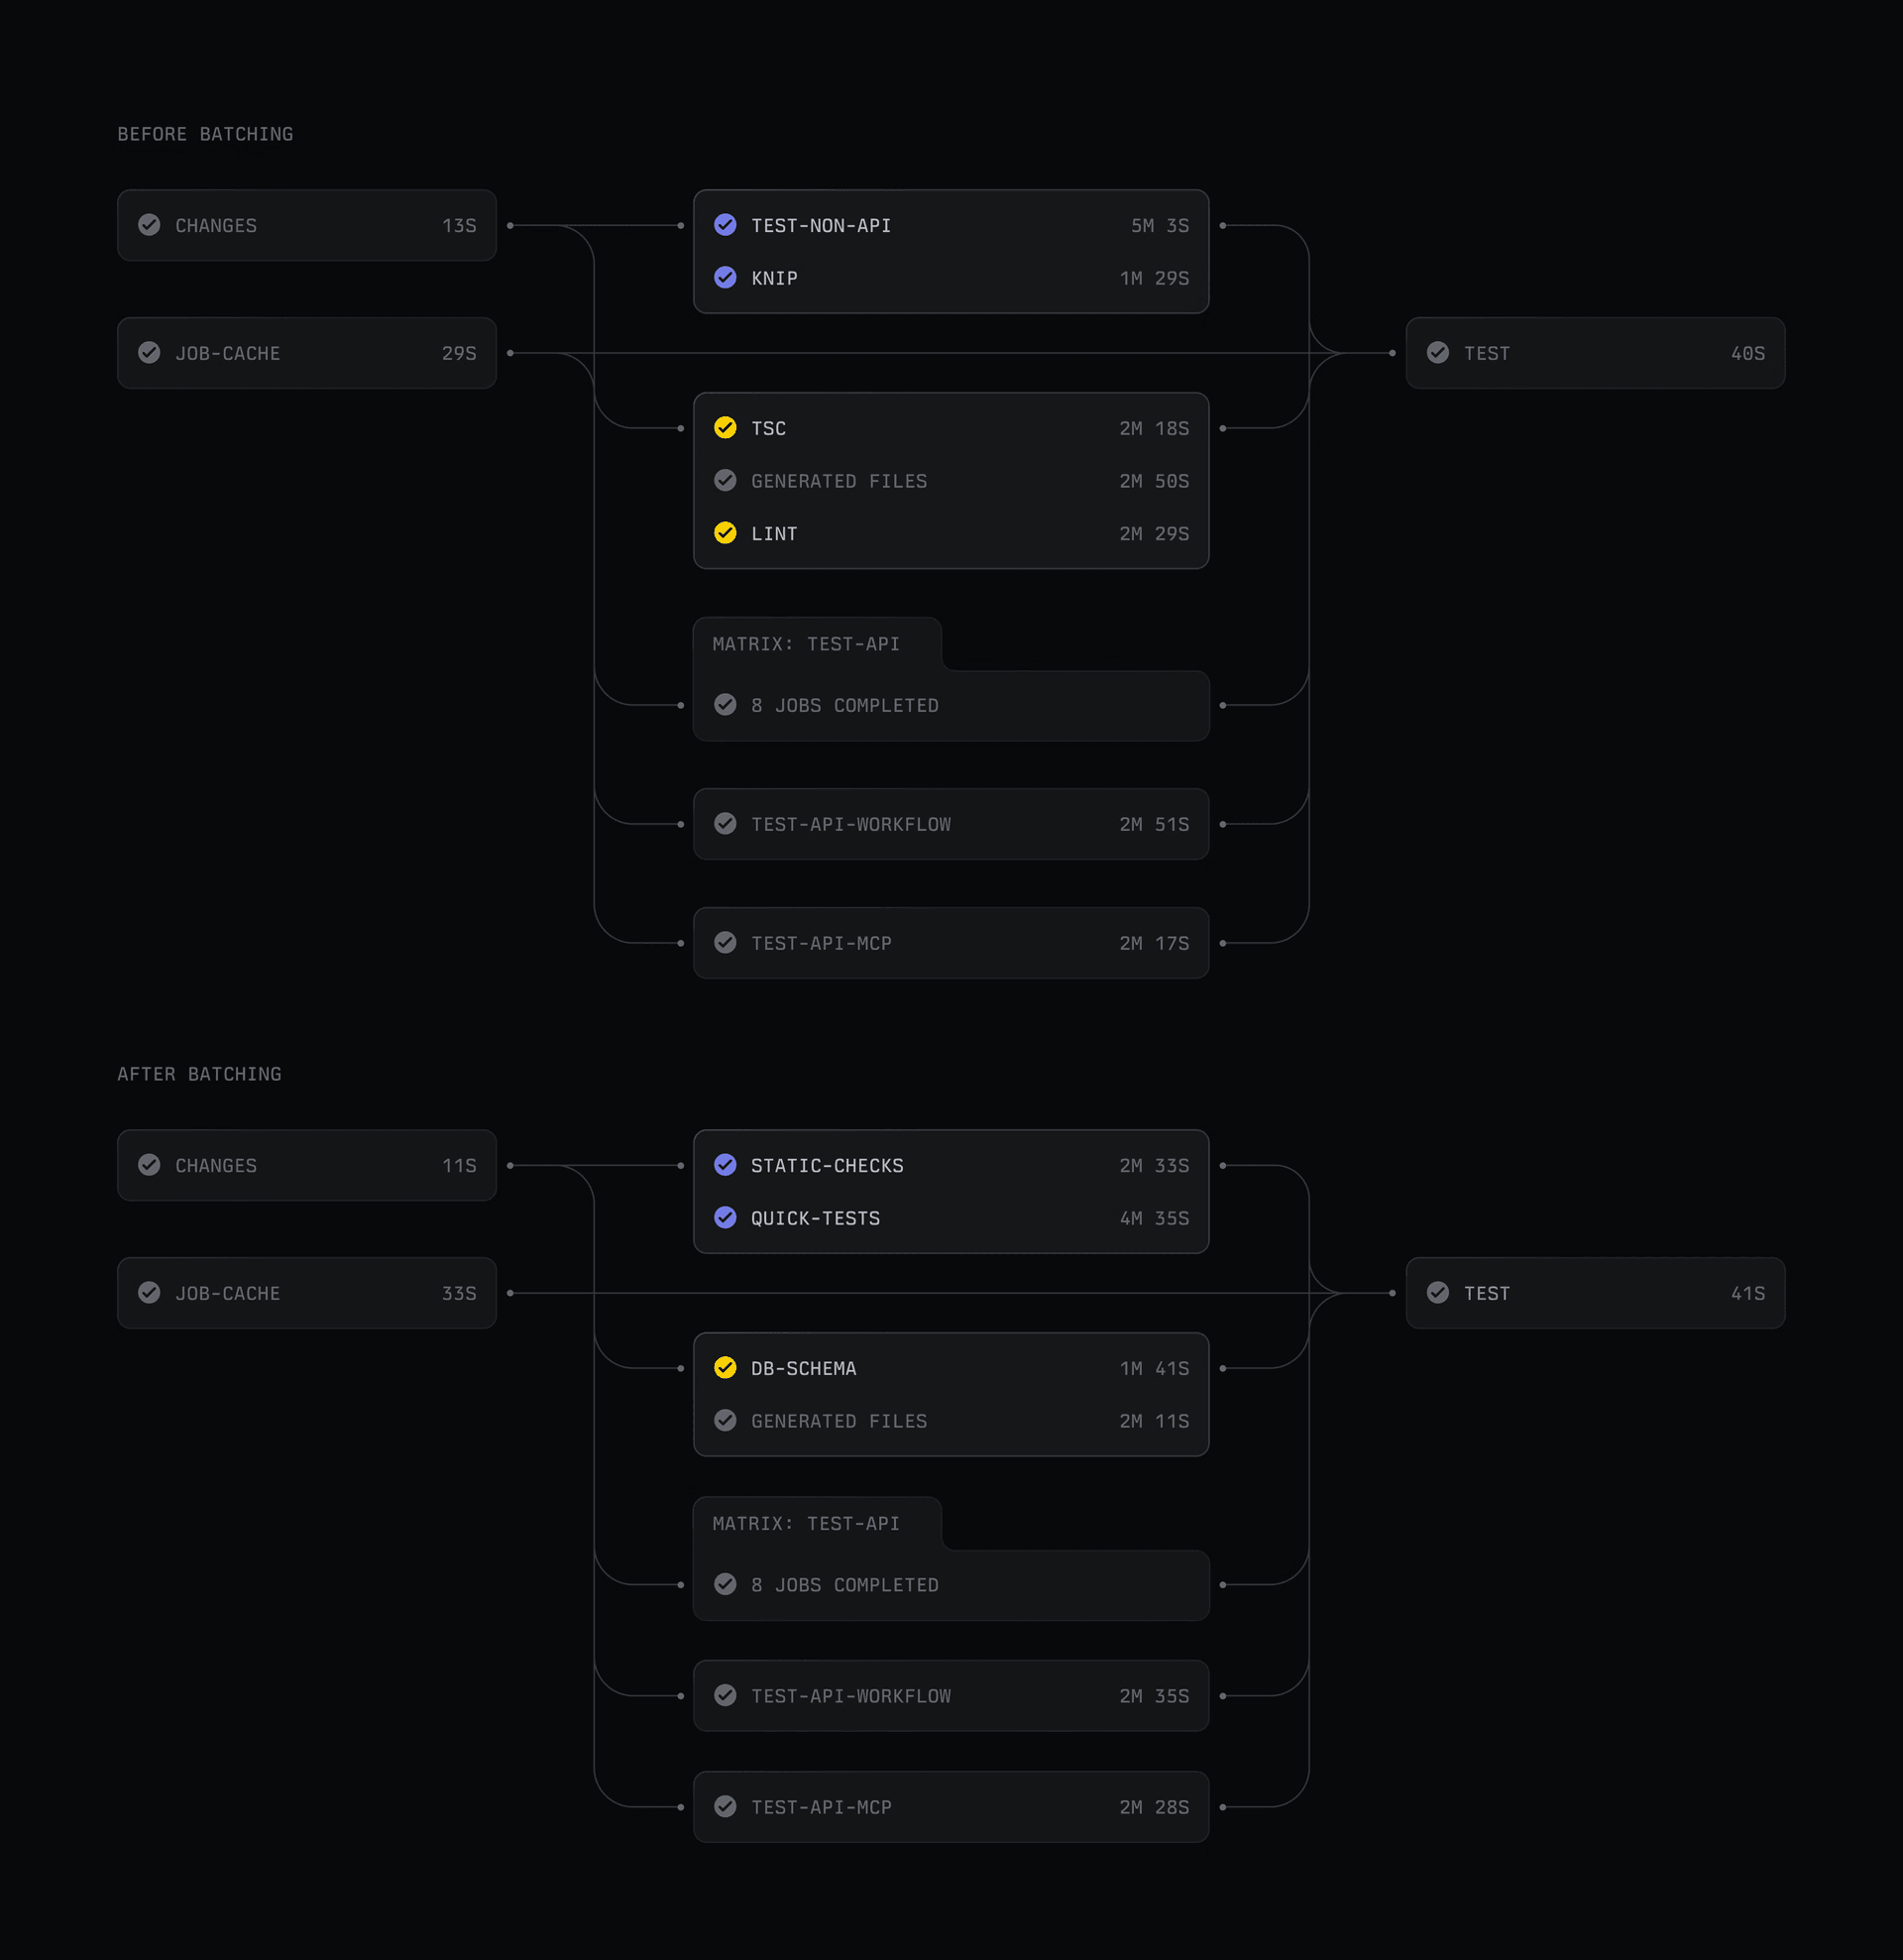Screen dimensions: 1903x1960
Task: Click the check icon on the 33S JOB-CACHE job
Action: click(x=149, y=1293)
